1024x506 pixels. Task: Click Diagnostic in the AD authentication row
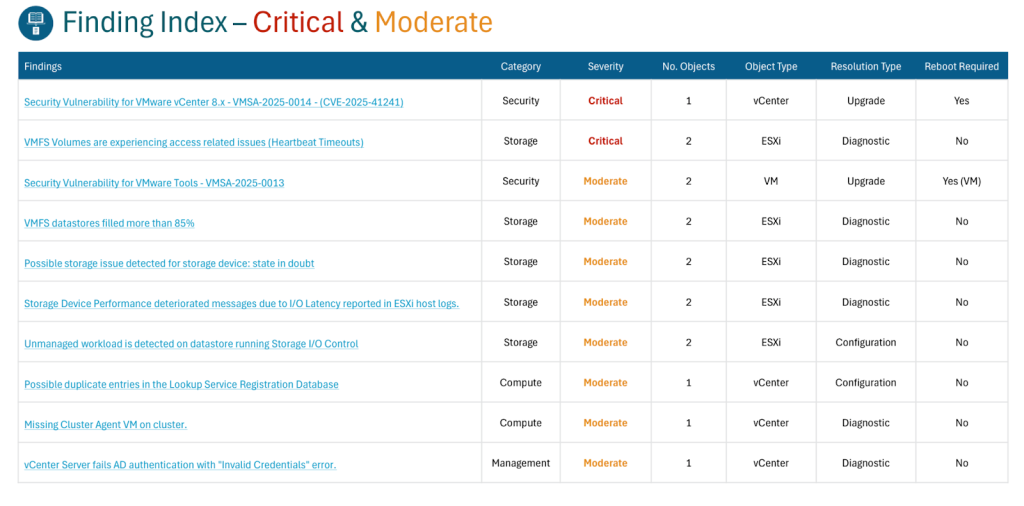click(865, 463)
